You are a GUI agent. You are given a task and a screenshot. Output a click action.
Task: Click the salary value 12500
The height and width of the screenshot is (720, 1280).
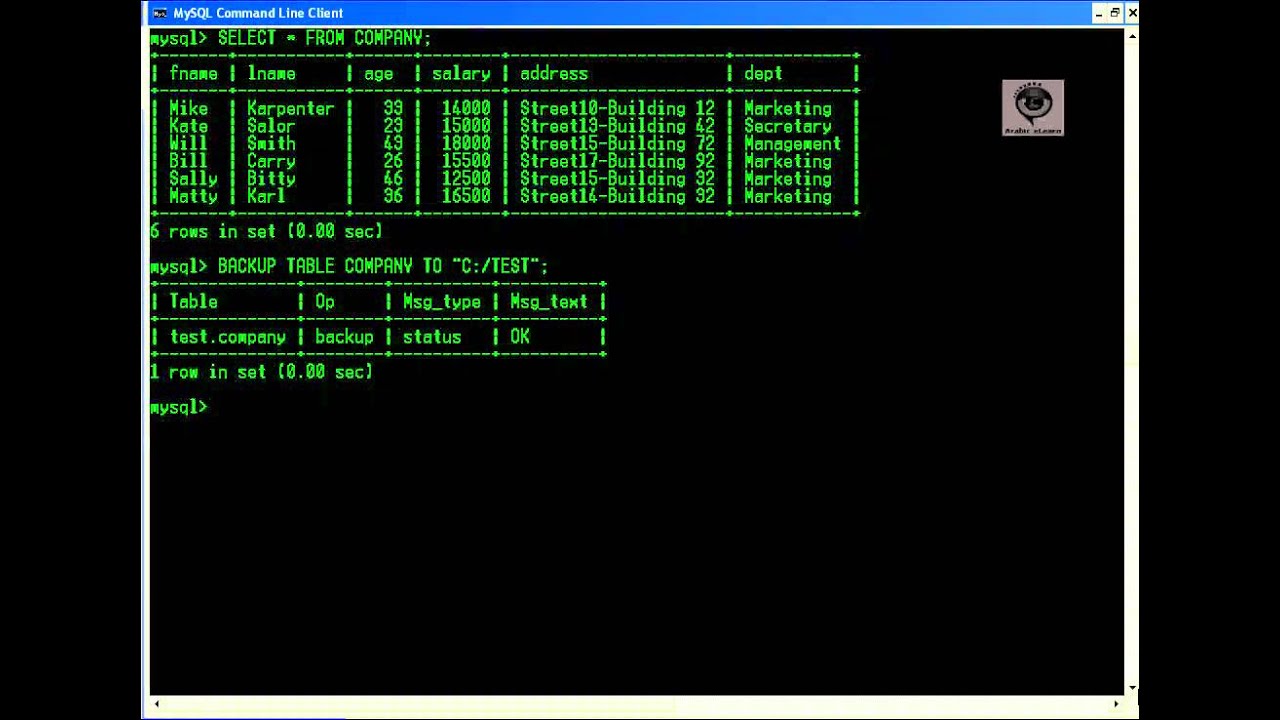click(466, 179)
